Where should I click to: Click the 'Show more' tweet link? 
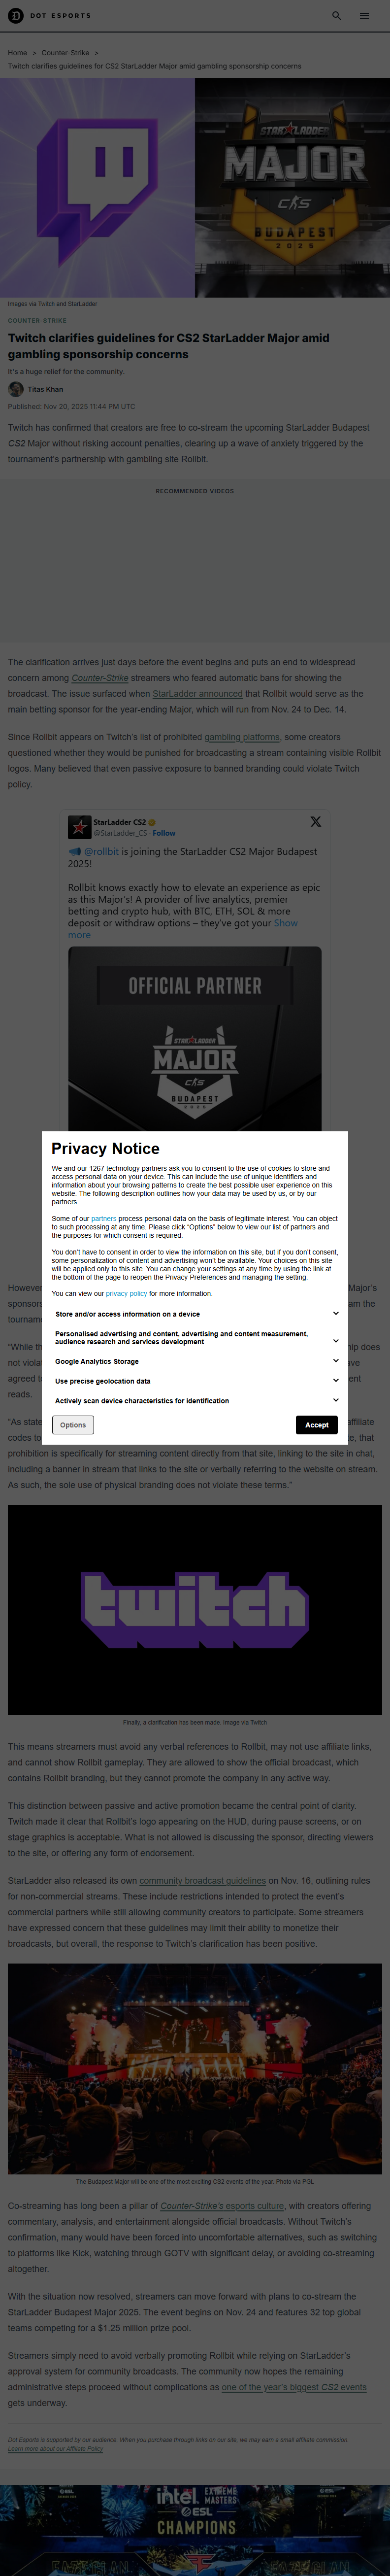point(285,923)
